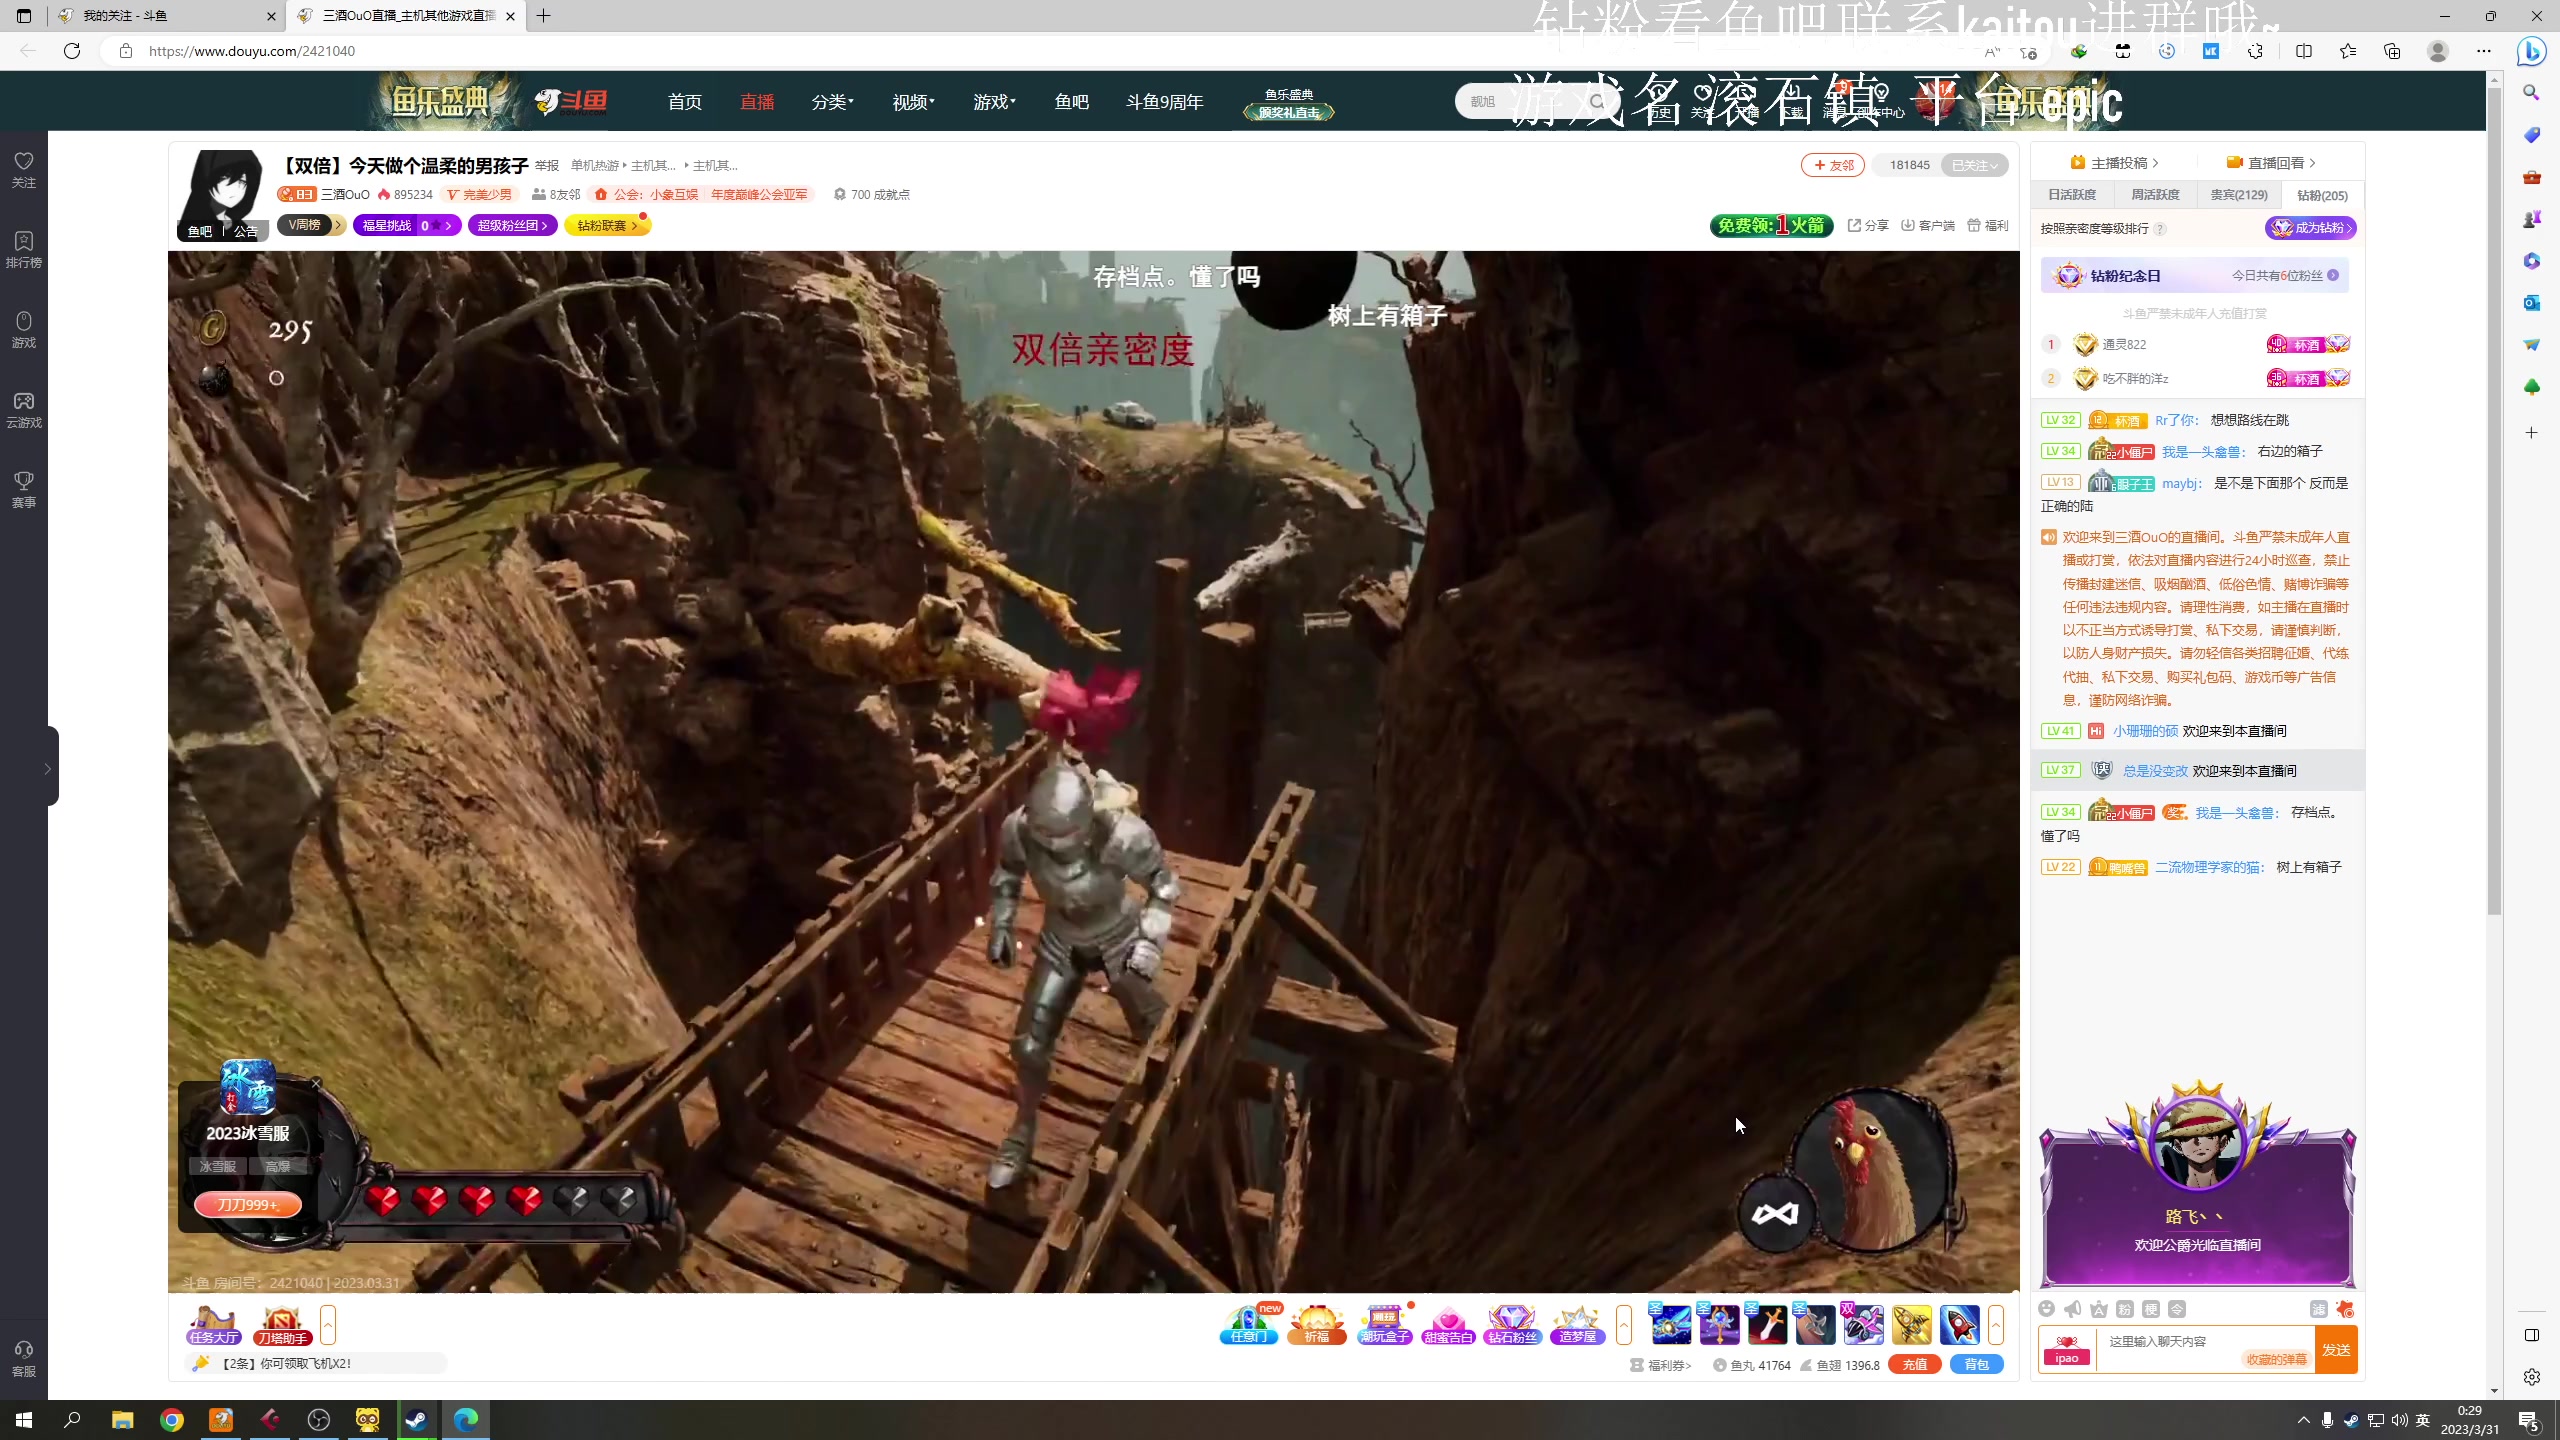Expand the gift list arrow
This screenshot has width=2560, height=1440.
coord(1996,1325)
